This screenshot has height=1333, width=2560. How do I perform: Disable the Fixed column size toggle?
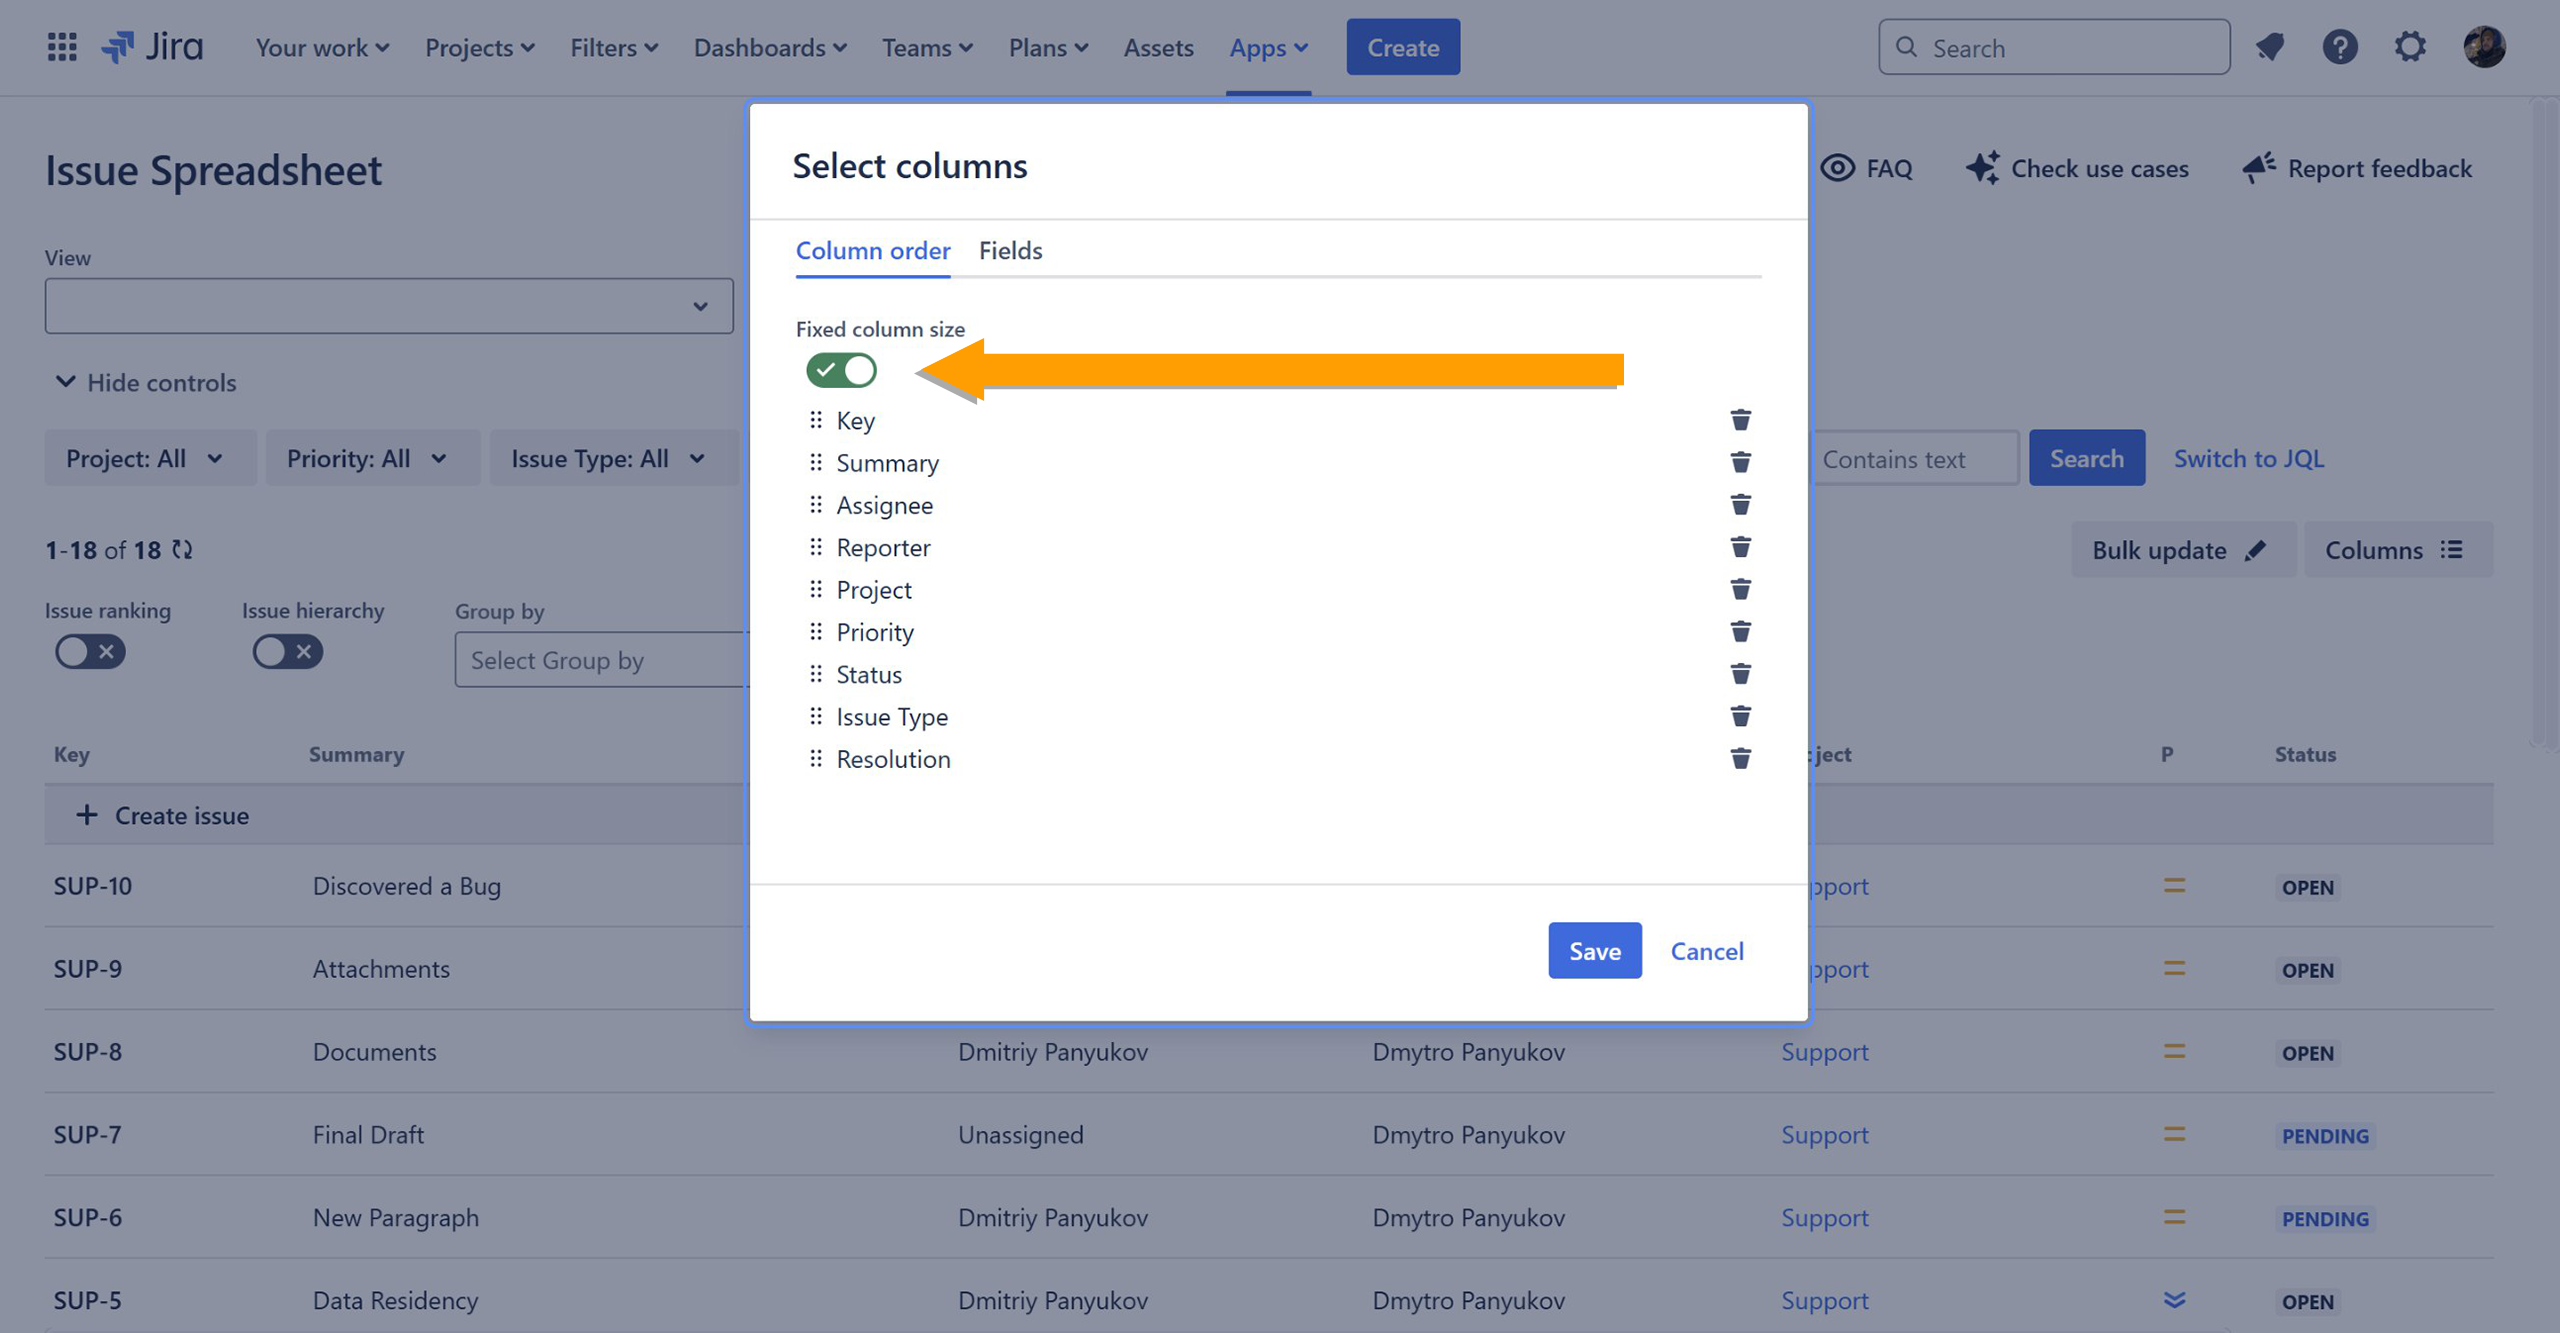[841, 370]
